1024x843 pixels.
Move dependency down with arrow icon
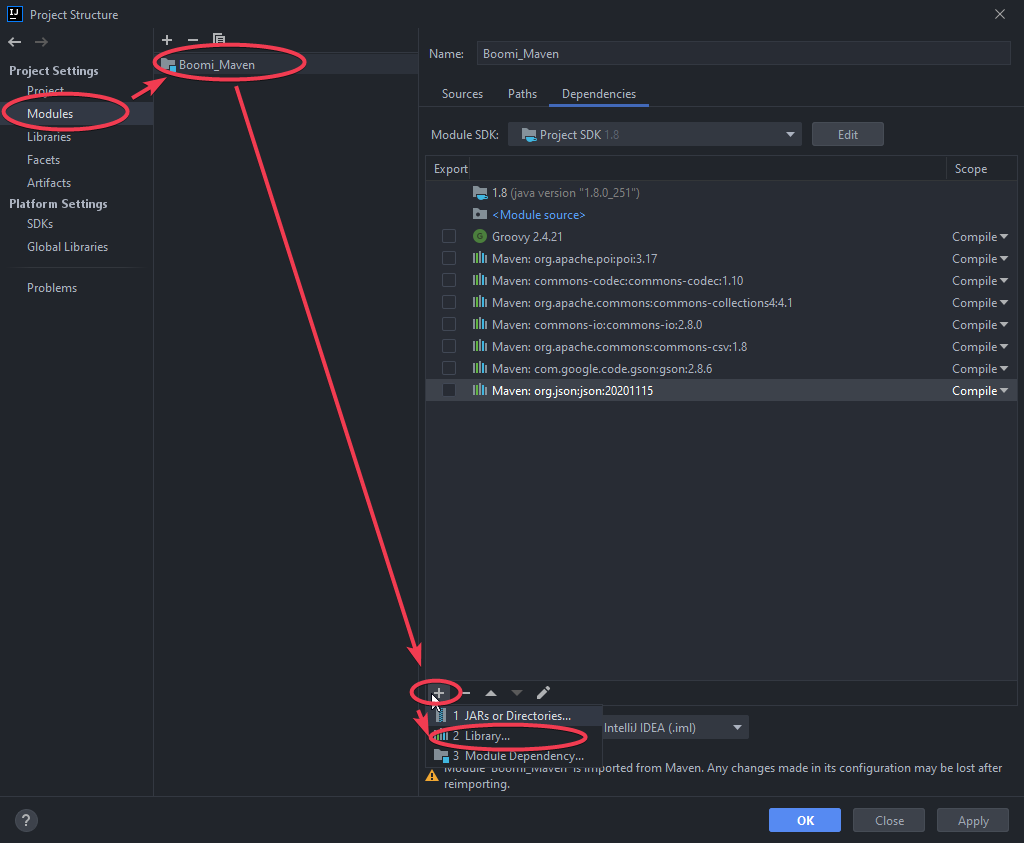(x=517, y=693)
